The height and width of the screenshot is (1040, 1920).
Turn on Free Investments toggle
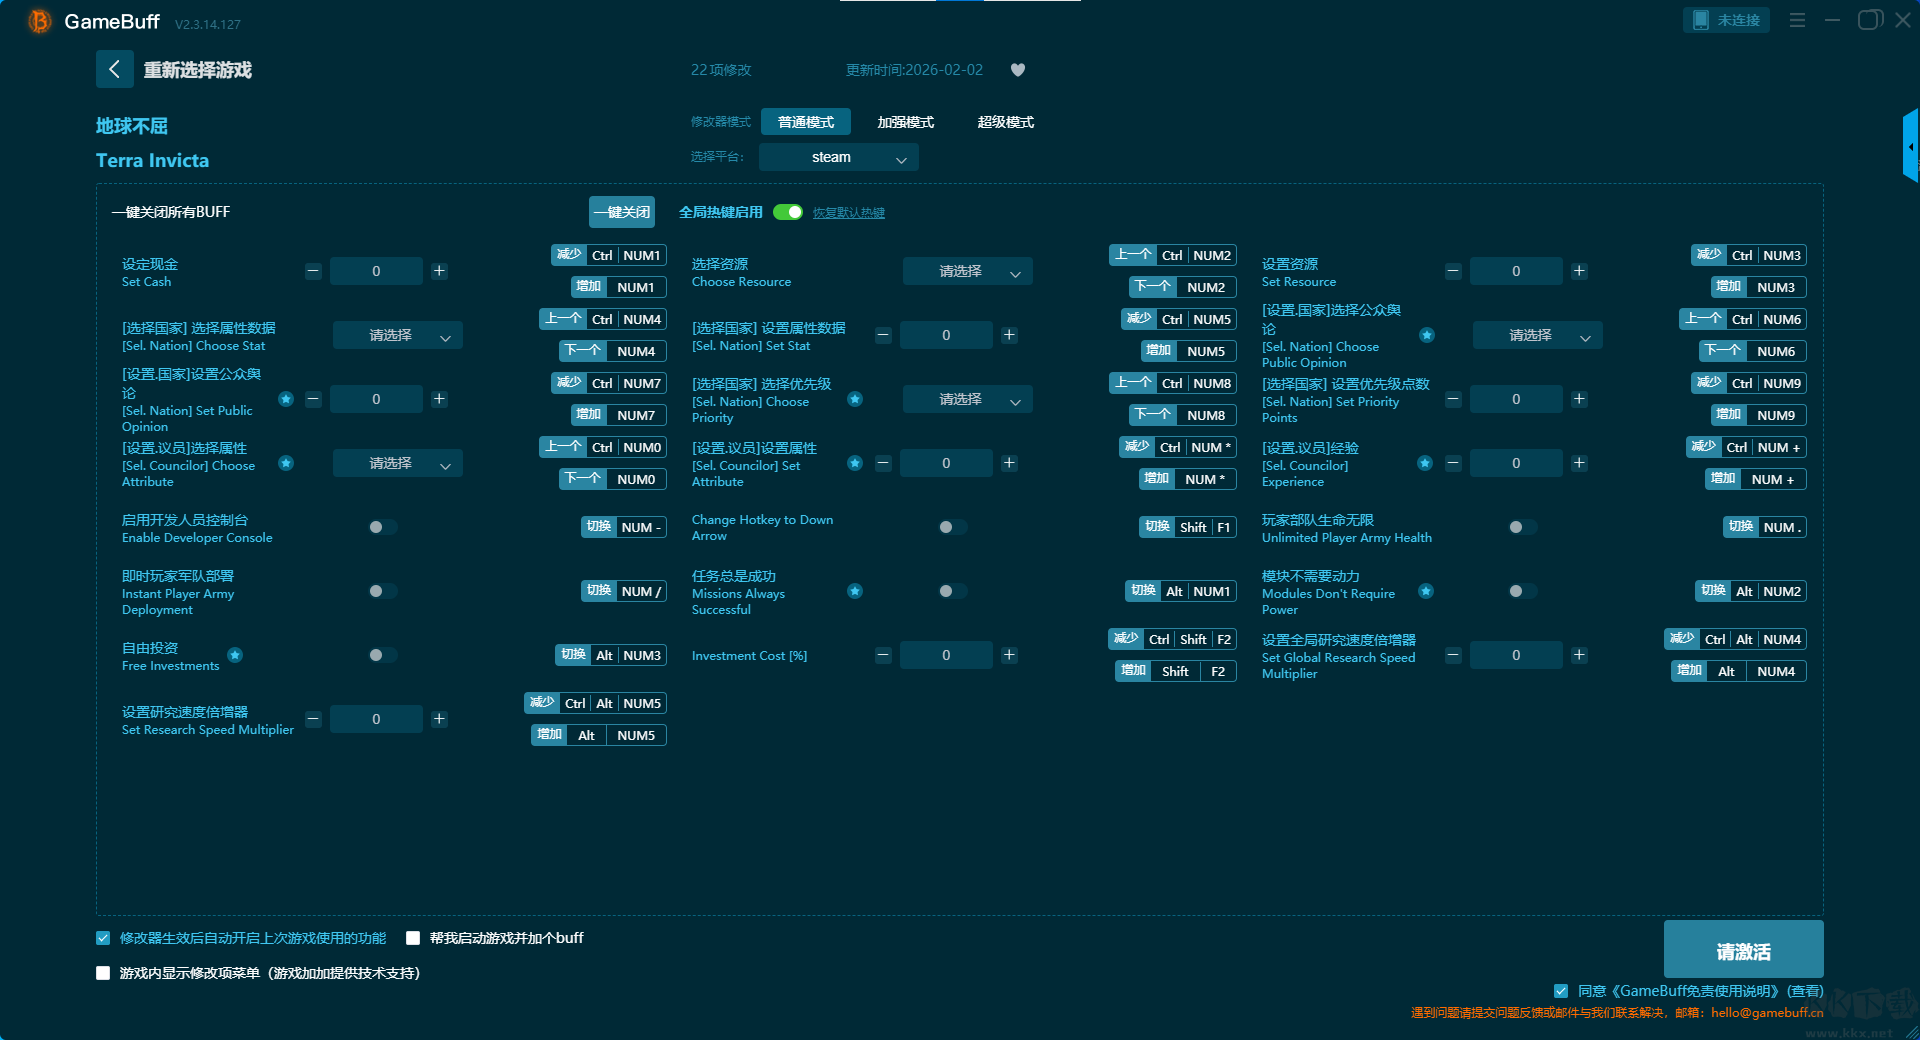383,655
